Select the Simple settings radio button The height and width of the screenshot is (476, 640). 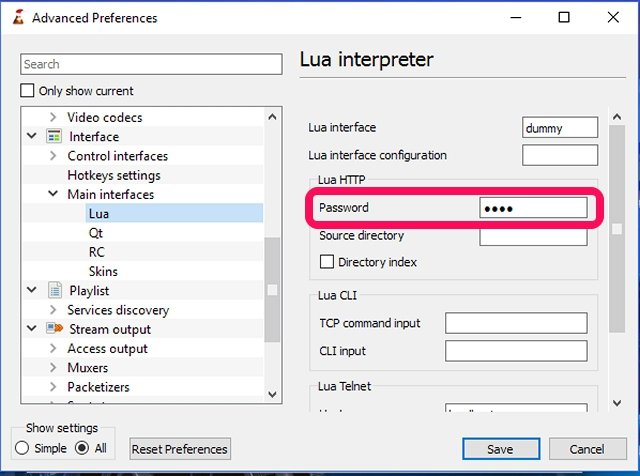point(22,449)
